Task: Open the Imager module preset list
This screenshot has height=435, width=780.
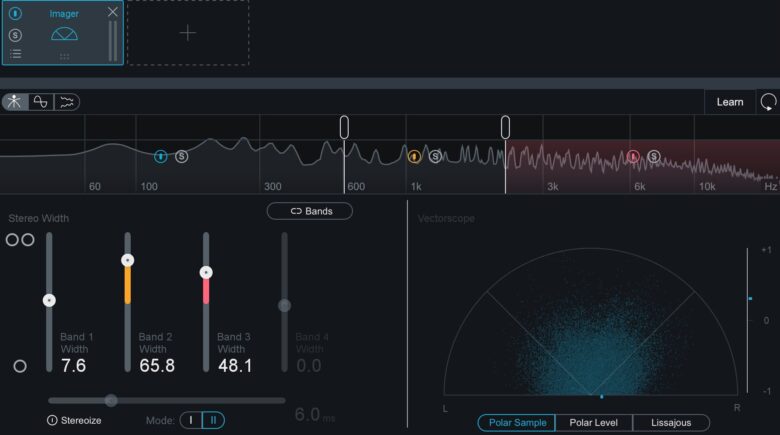Action: coord(15,55)
